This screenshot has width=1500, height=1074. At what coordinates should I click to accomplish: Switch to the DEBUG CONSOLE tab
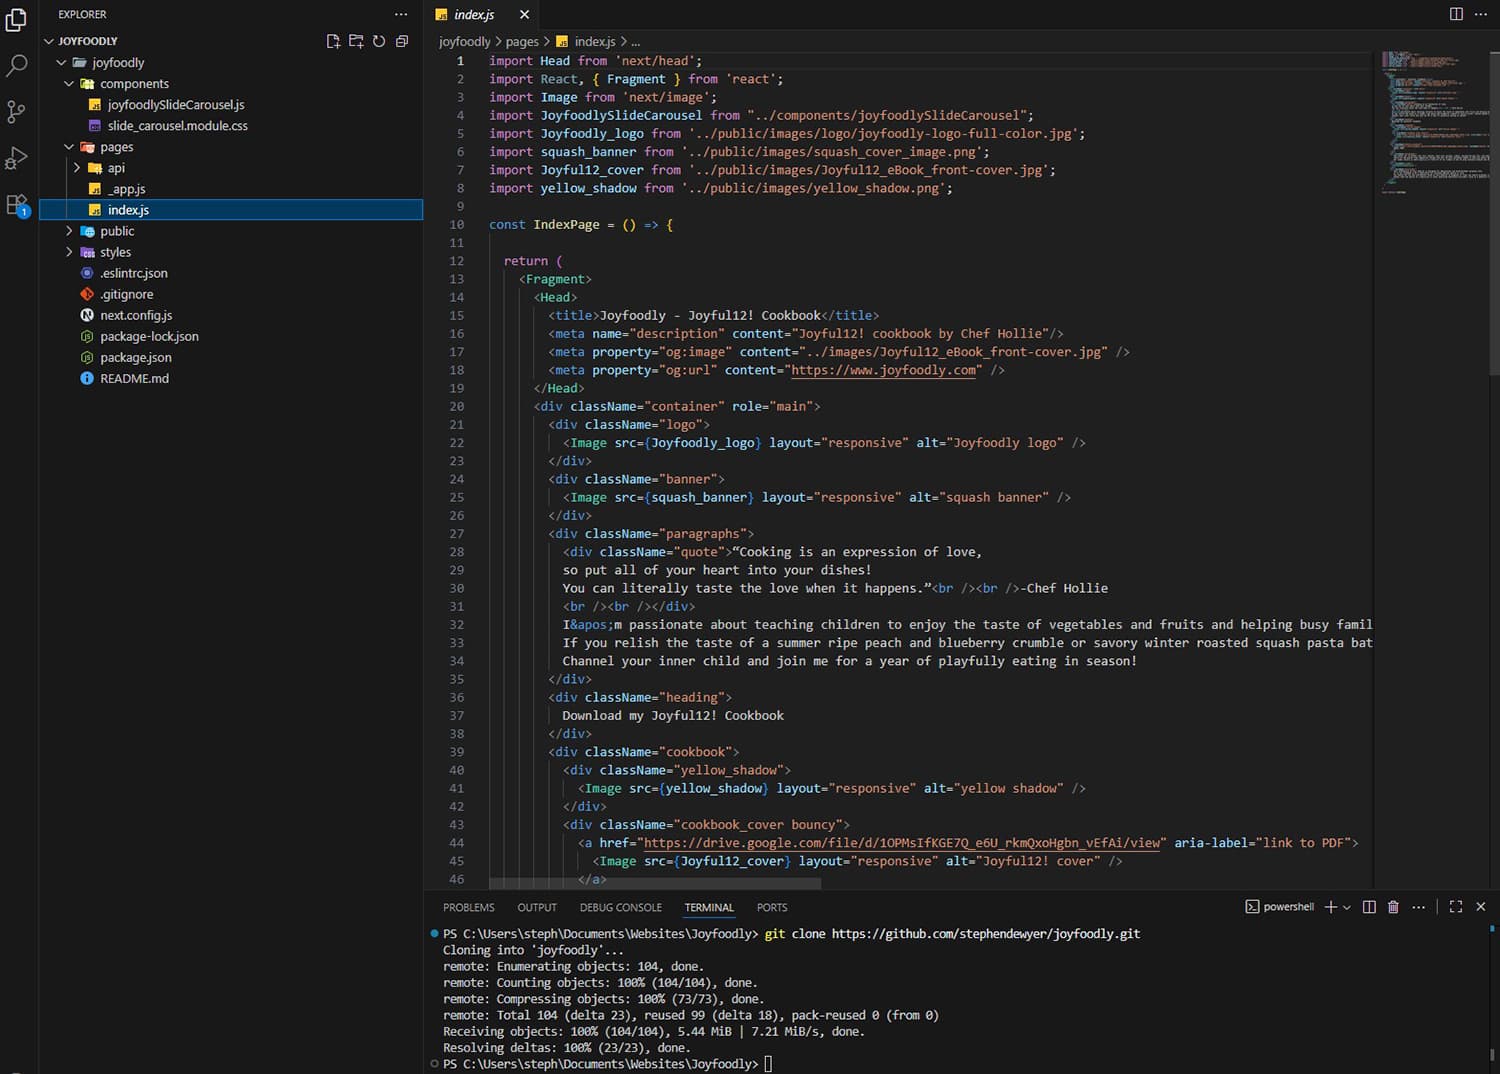(620, 908)
